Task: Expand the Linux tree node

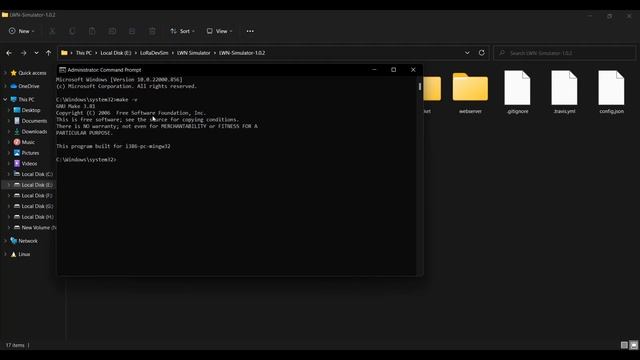Action: [5, 254]
